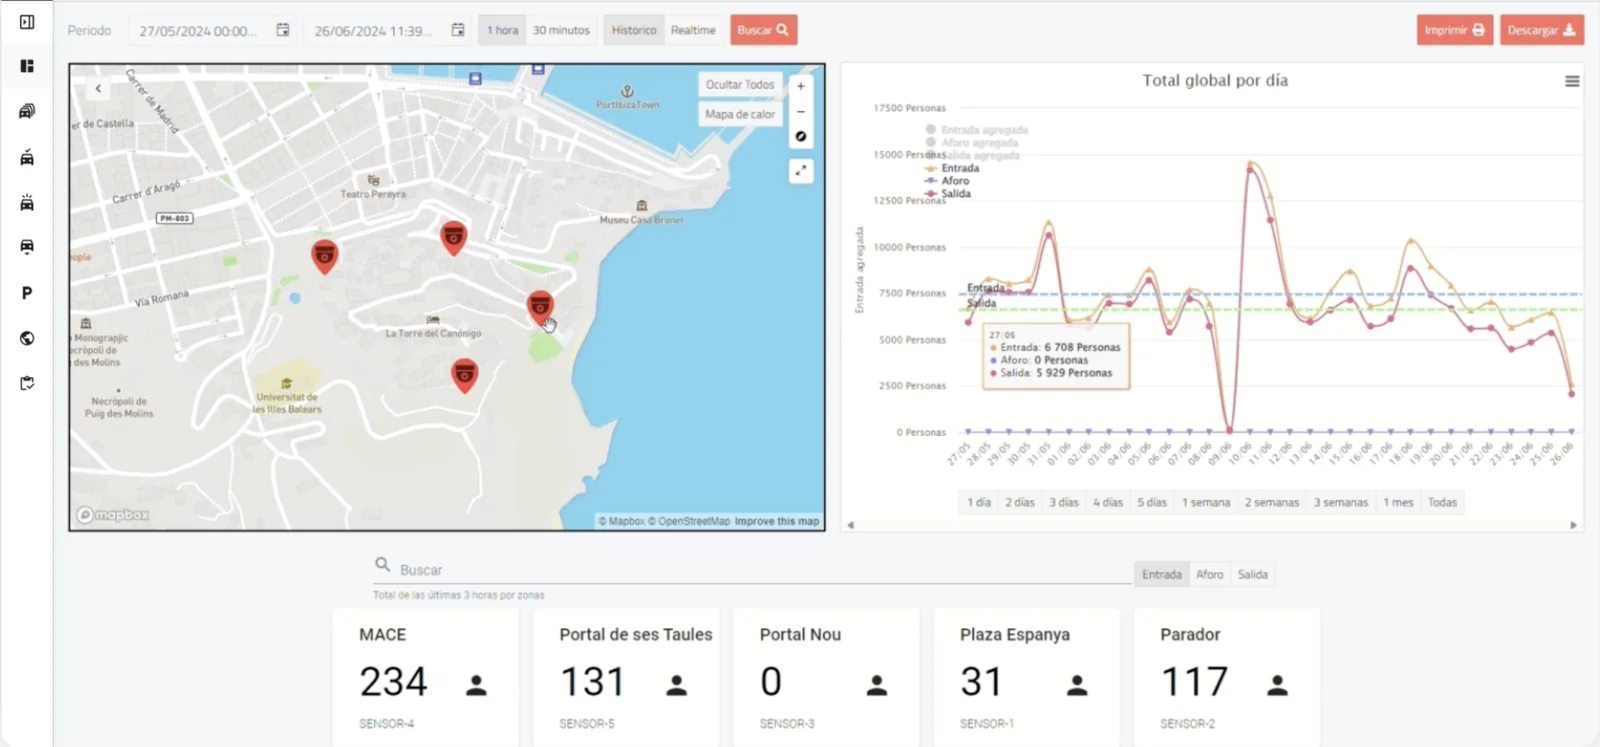Open the multiple-cars traffic section icon
Image resolution: width=1600 pixels, height=747 pixels.
pyautogui.click(x=27, y=111)
